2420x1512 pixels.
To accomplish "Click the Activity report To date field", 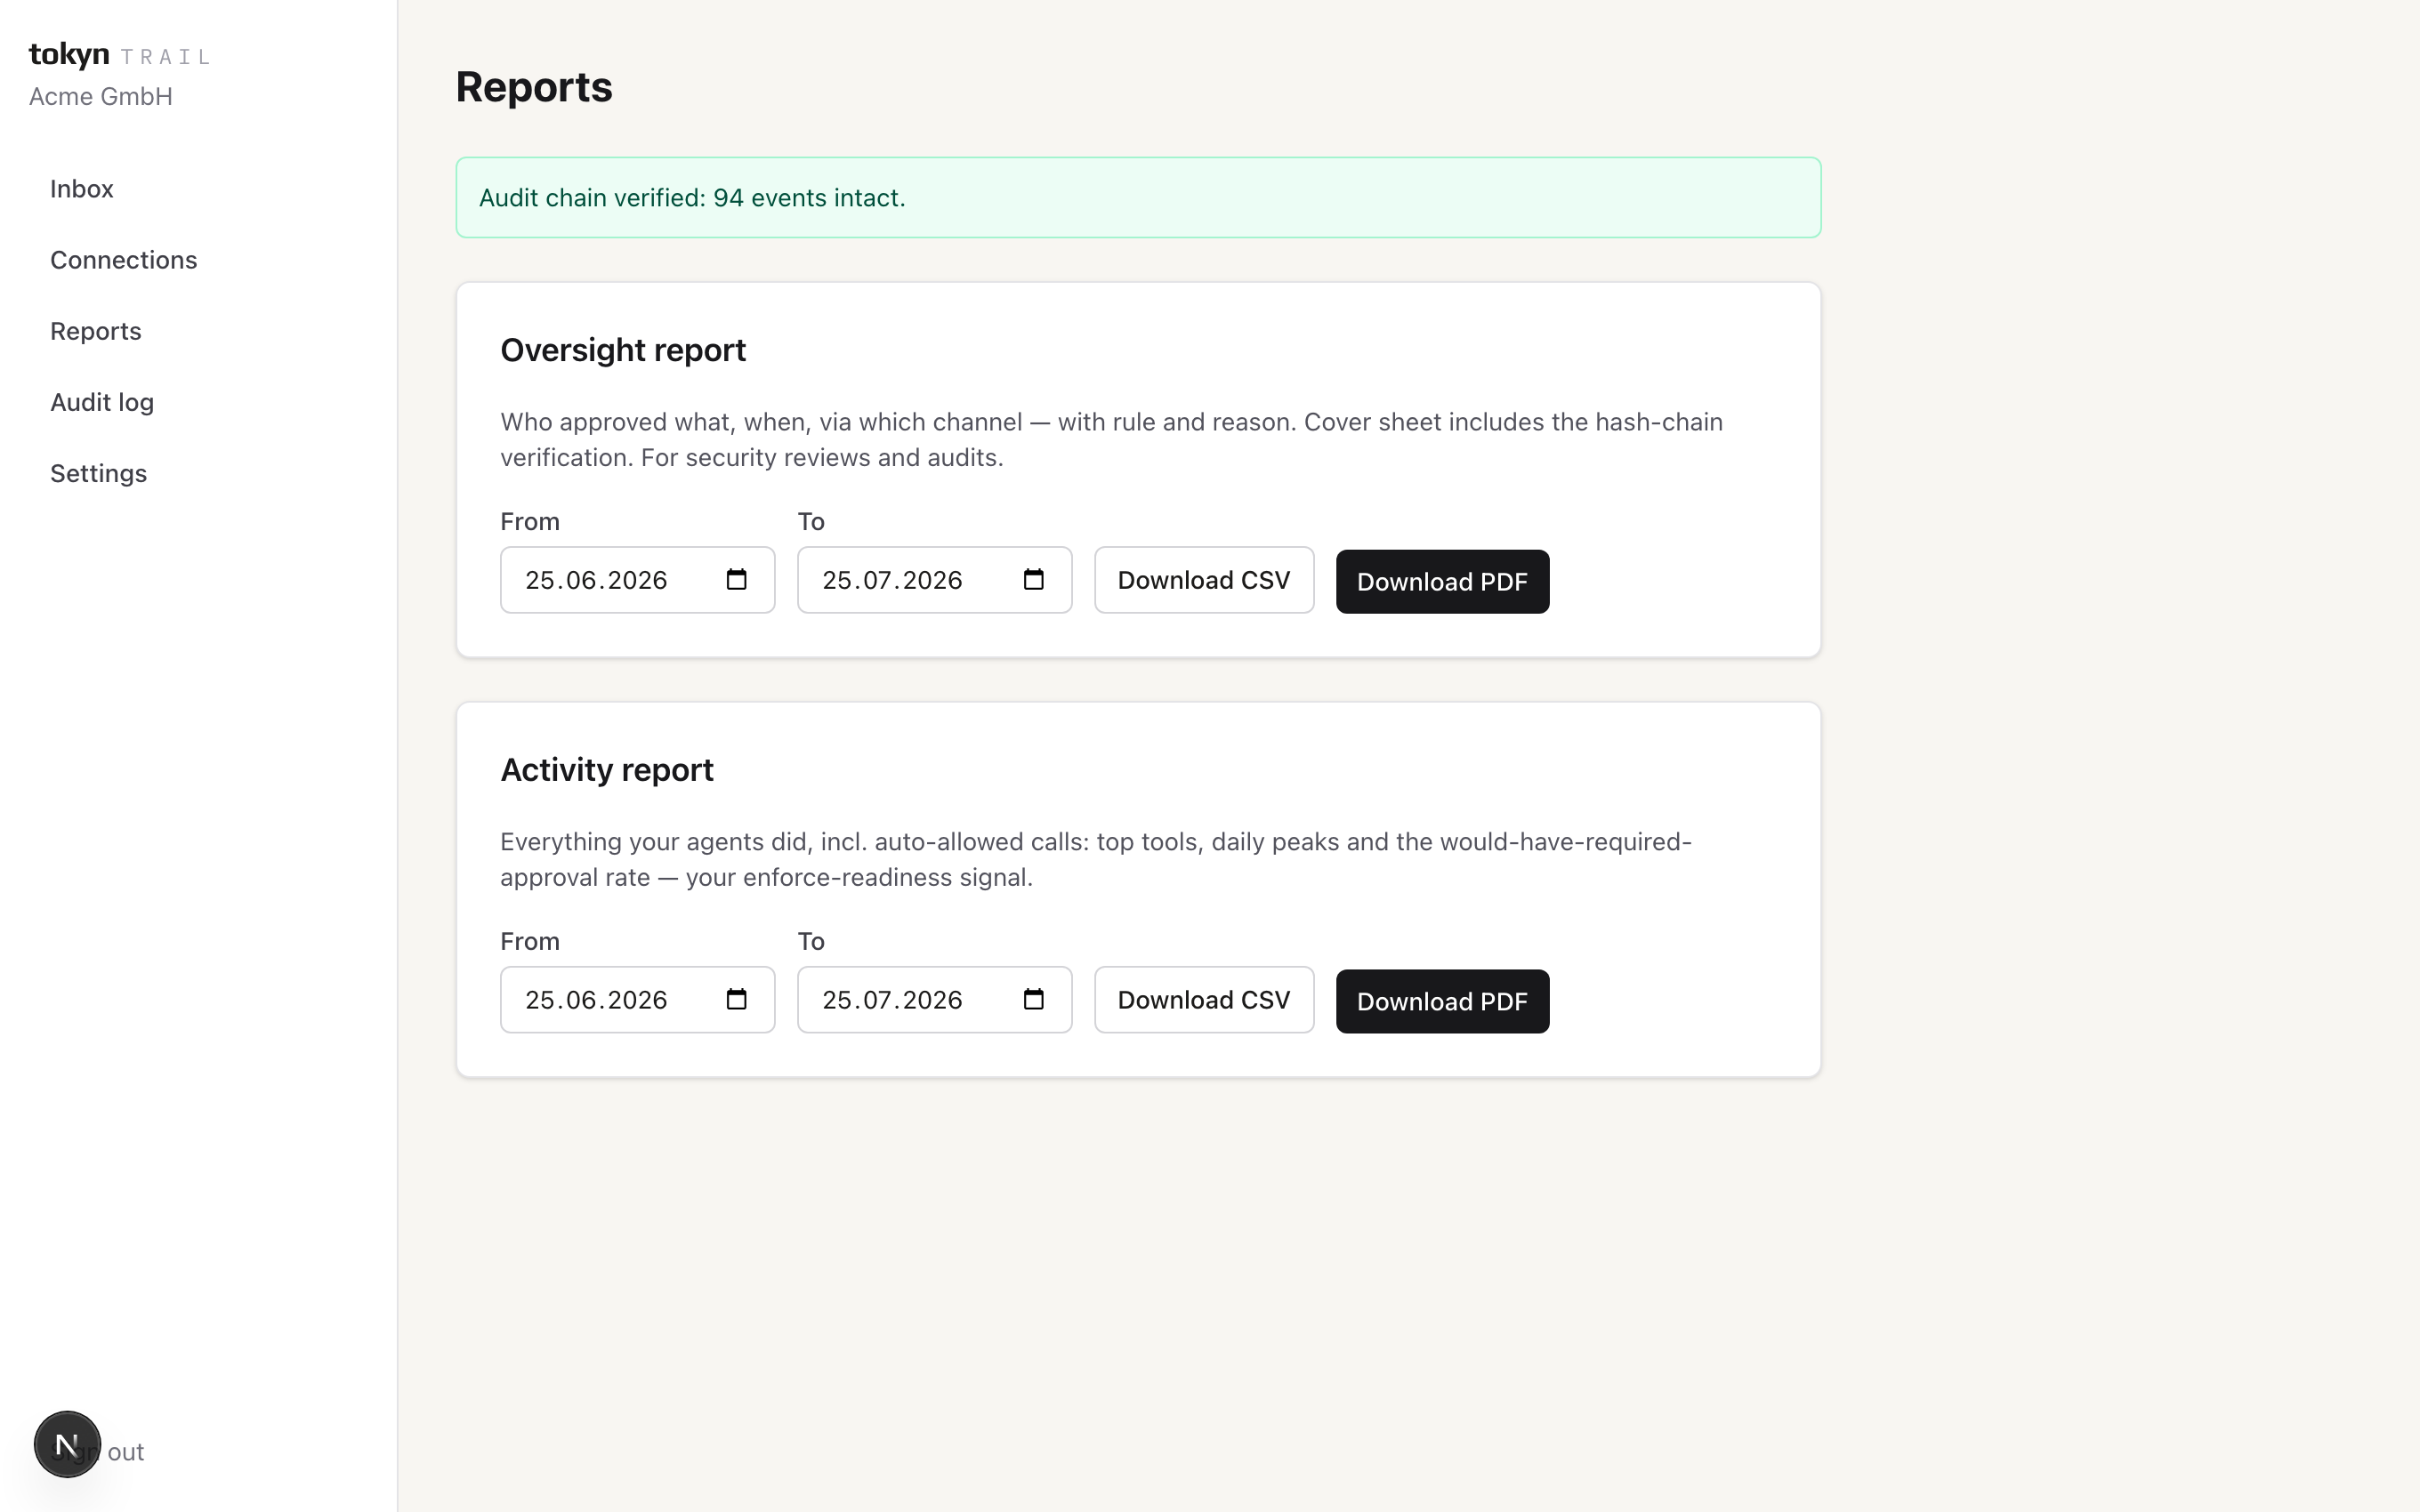I will click(934, 1000).
